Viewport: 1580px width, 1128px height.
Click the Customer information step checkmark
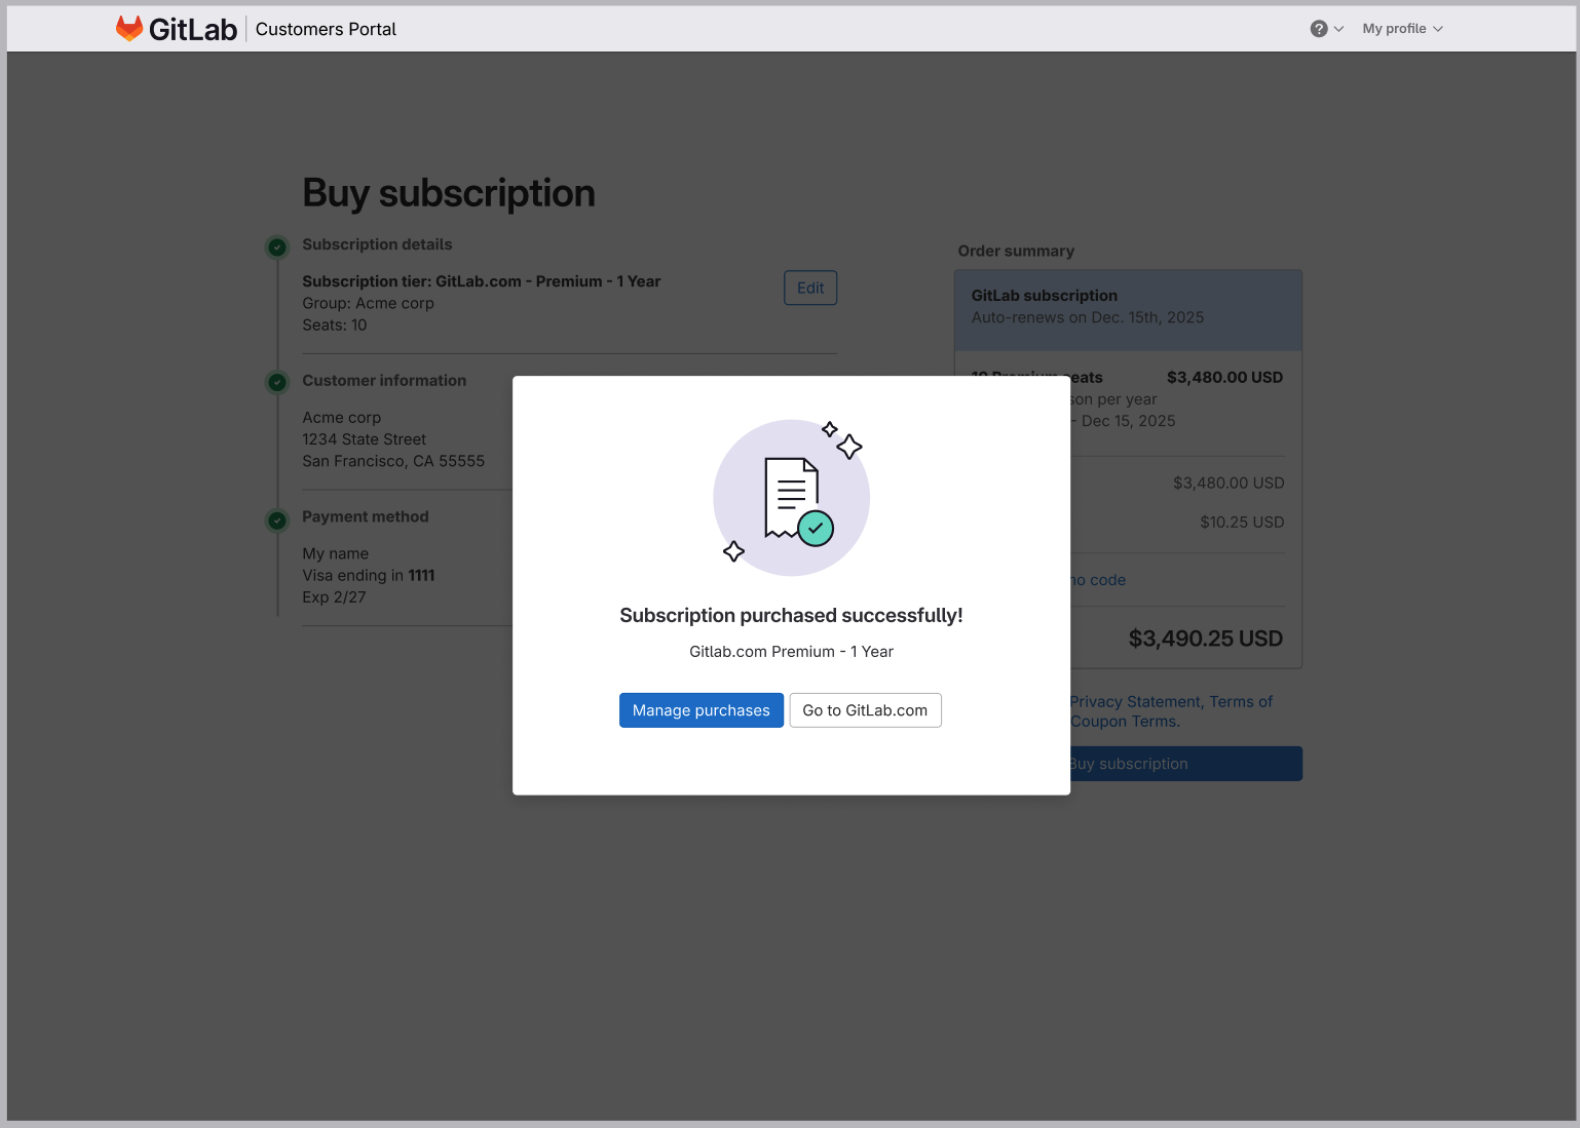pos(277,382)
